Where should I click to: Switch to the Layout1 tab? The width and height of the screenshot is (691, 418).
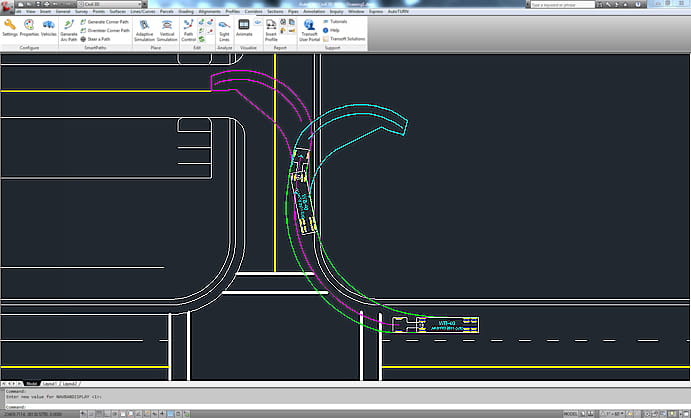[x=50, y=384]
